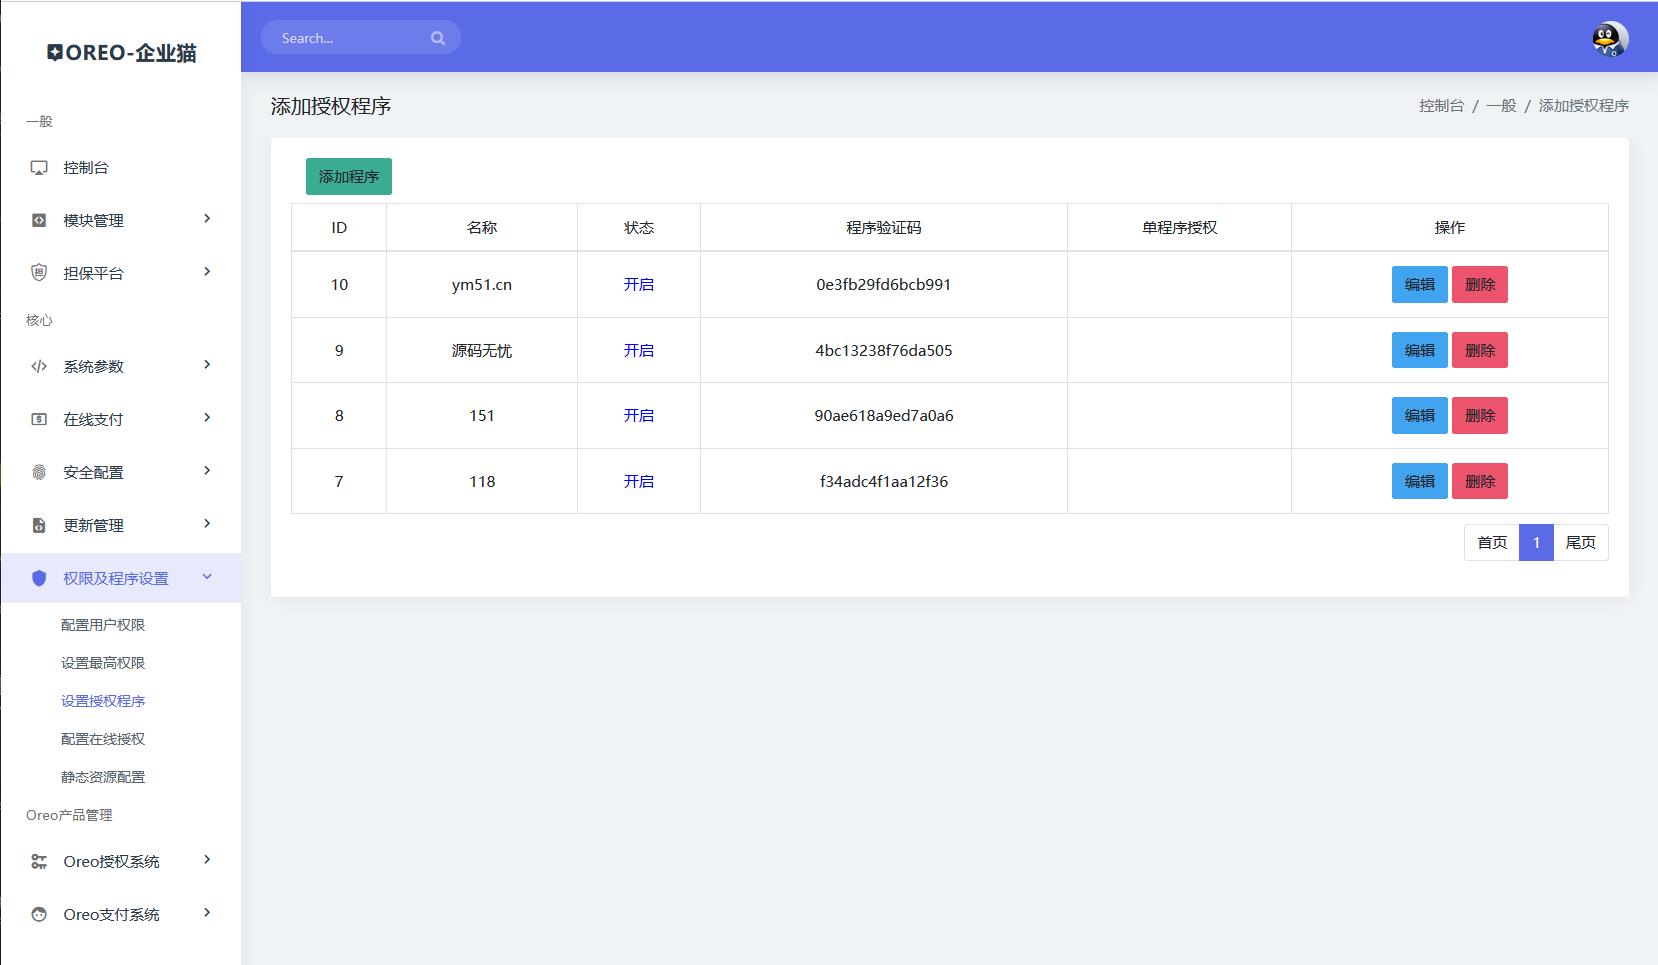Toggle 开启 status for program 151
Image resolution: width=1658 pixels, height=965 pixels.
(638, 415)
